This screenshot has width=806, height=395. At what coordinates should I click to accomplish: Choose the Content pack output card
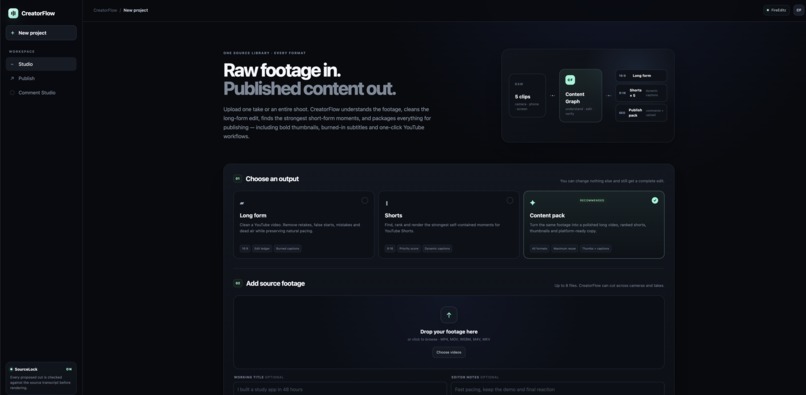pos(594,225)
